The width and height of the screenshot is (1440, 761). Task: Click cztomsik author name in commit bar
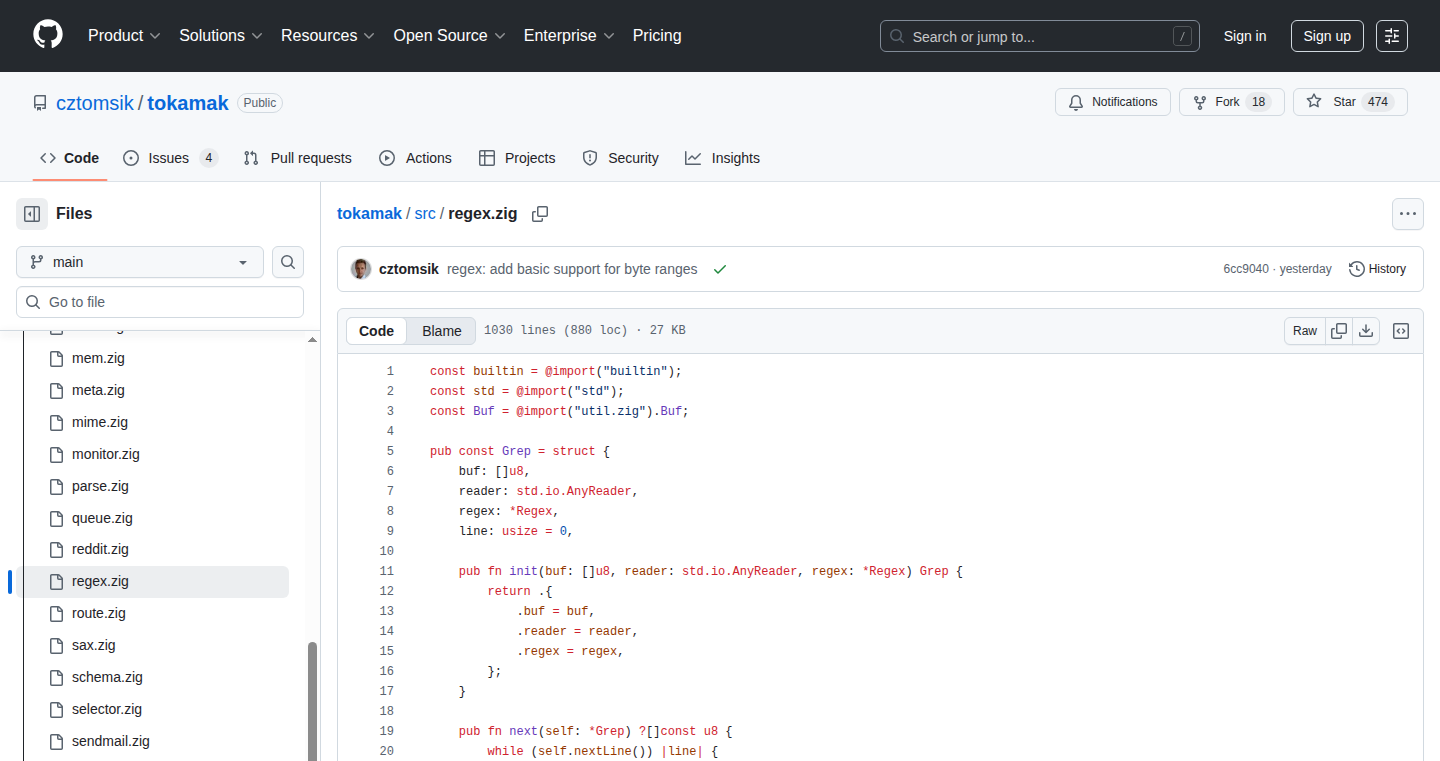click(x=409, y=269)
